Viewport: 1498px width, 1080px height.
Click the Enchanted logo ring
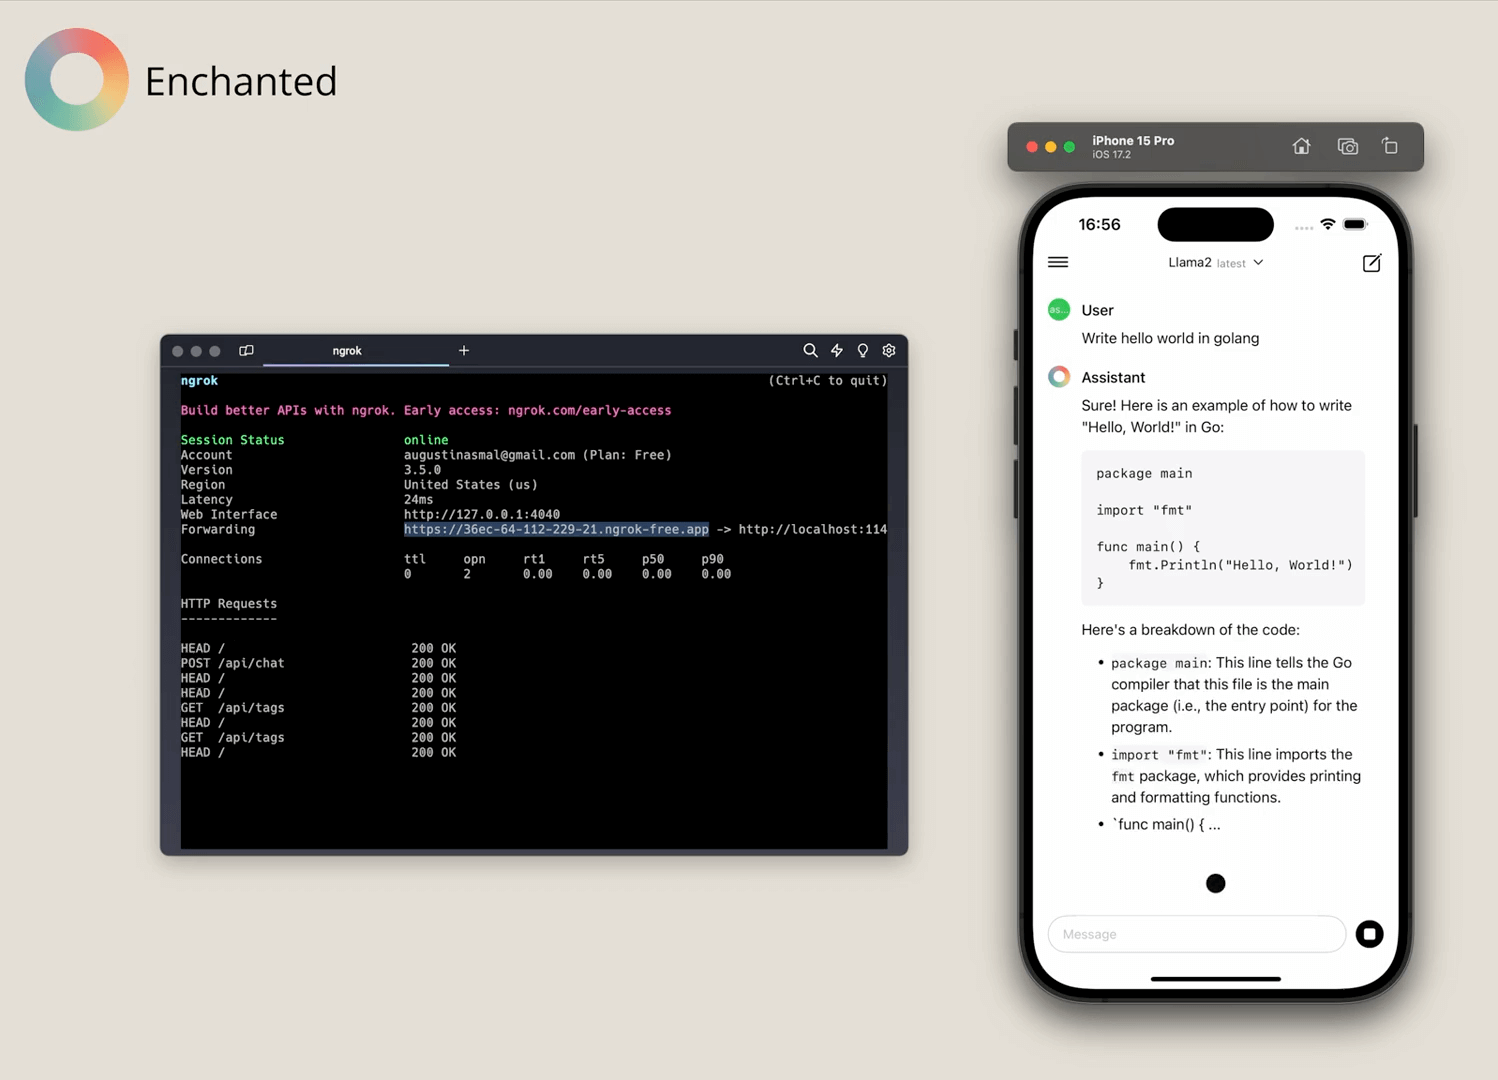click(77, 80)
